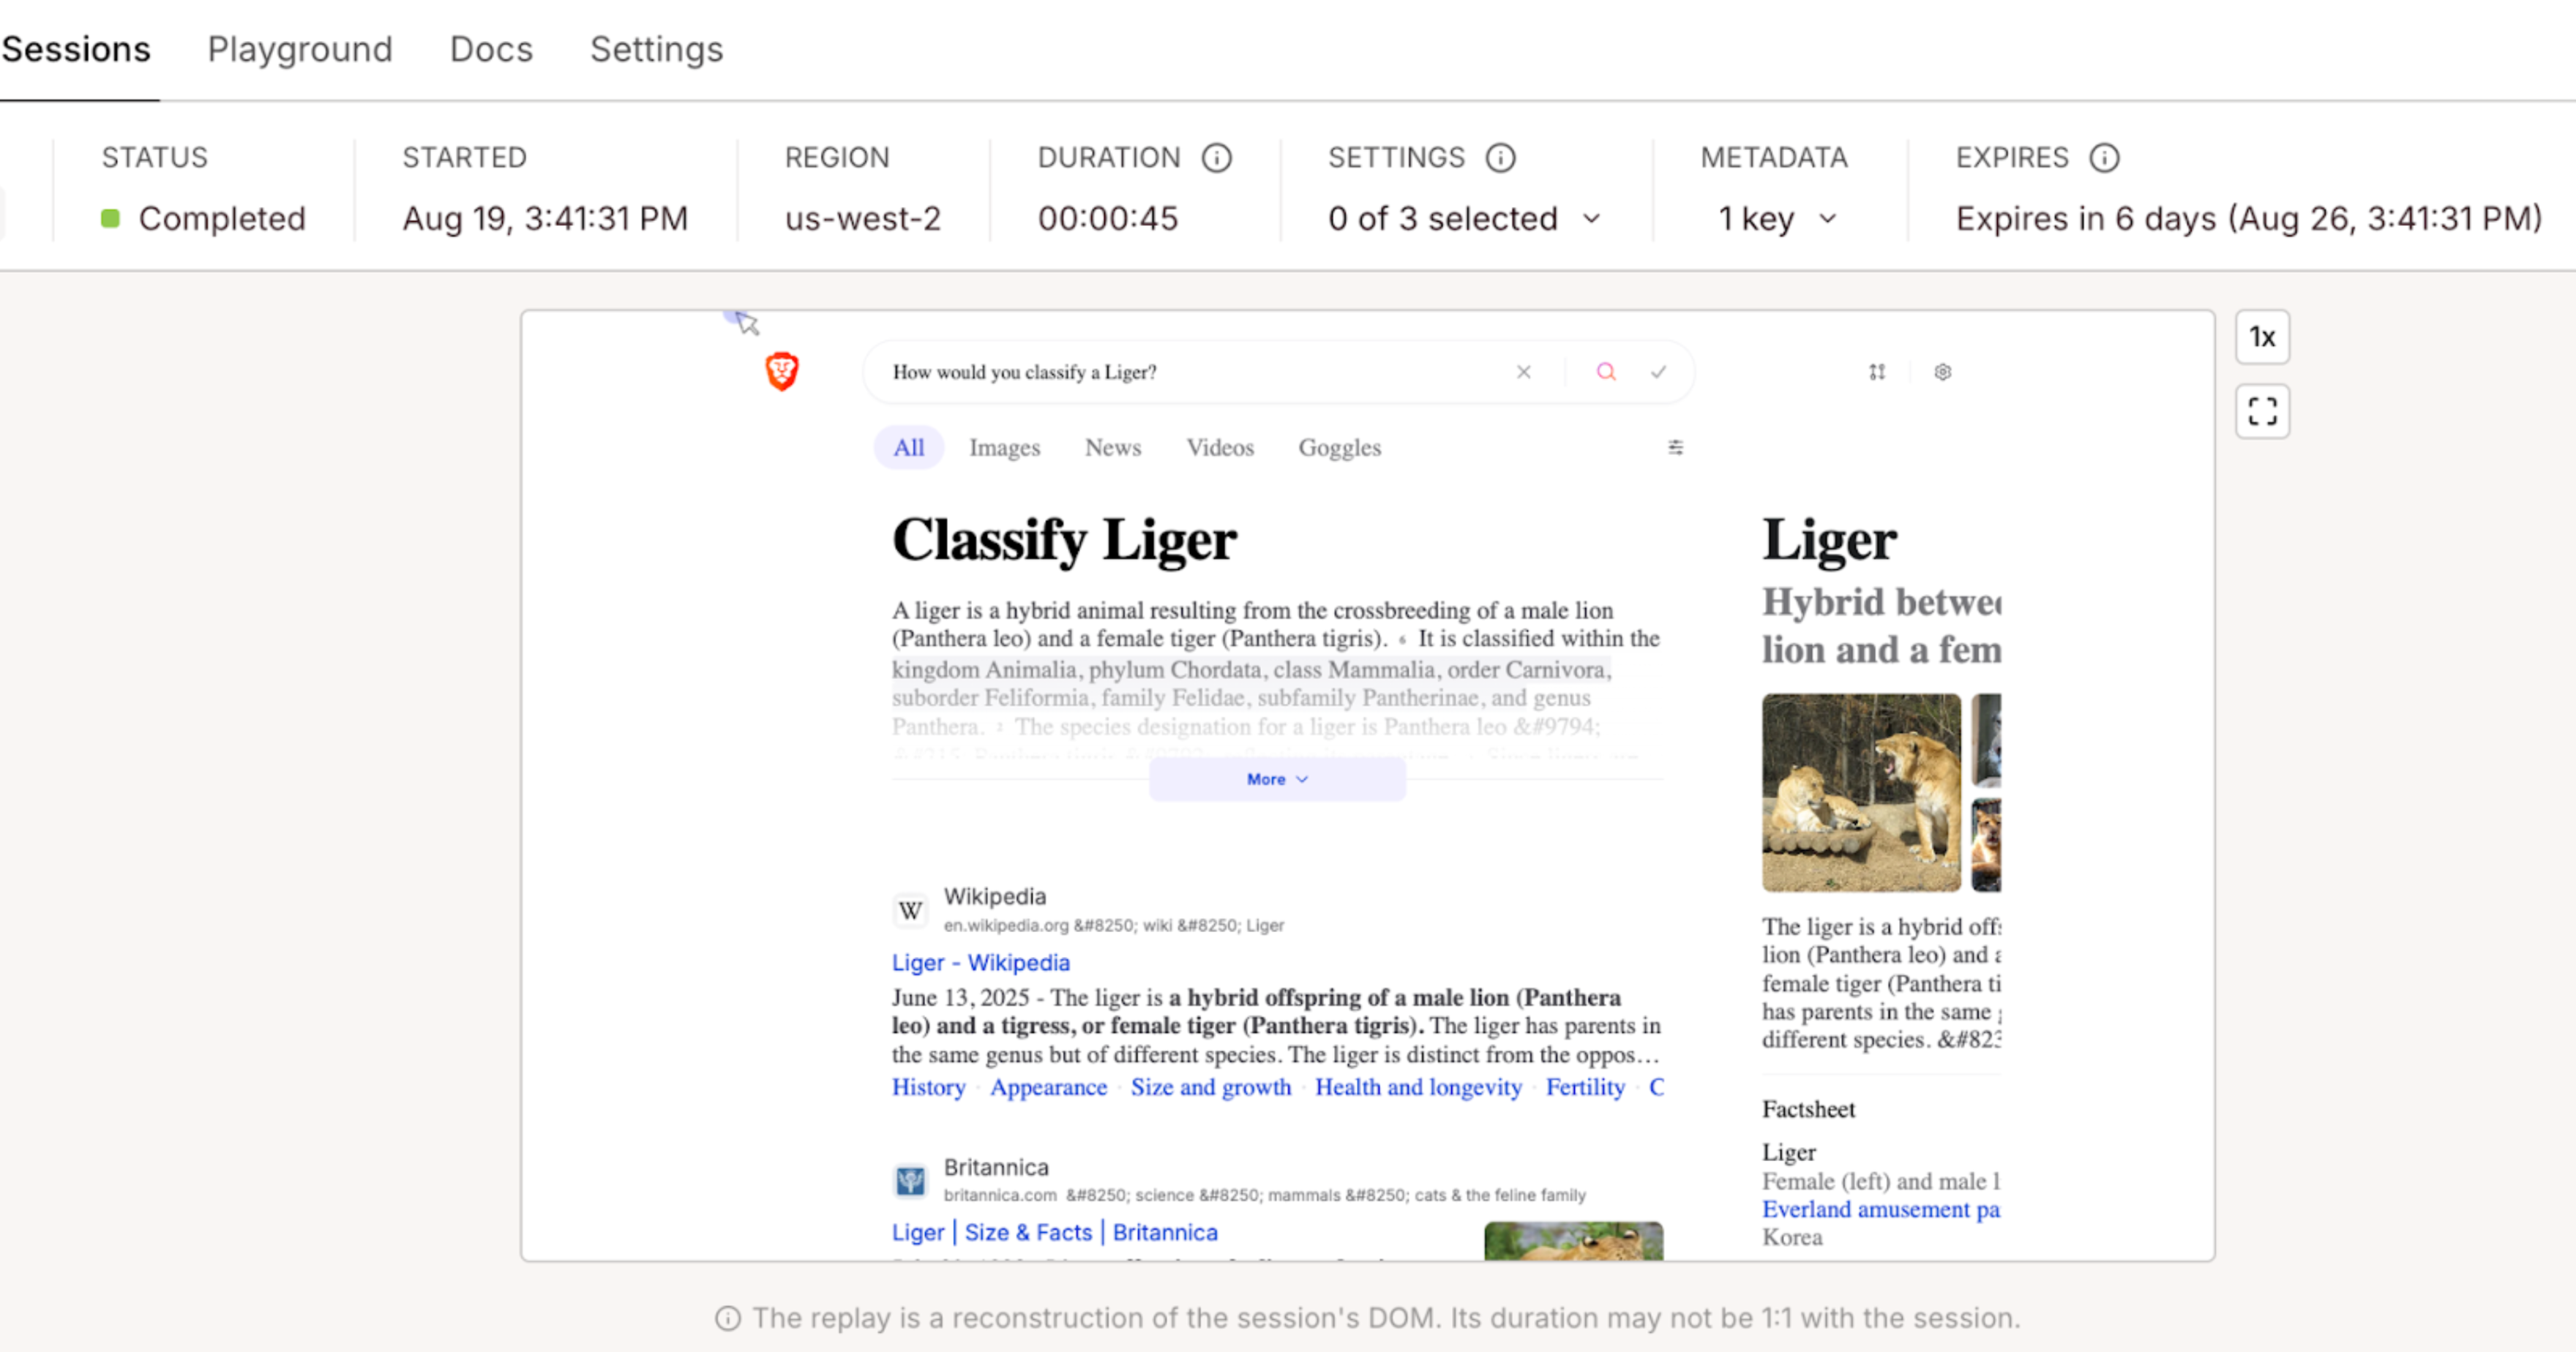Viewport: 2576px width, 1352px height.
Task: Click the search query input field
Action: tap(1190, 372)
